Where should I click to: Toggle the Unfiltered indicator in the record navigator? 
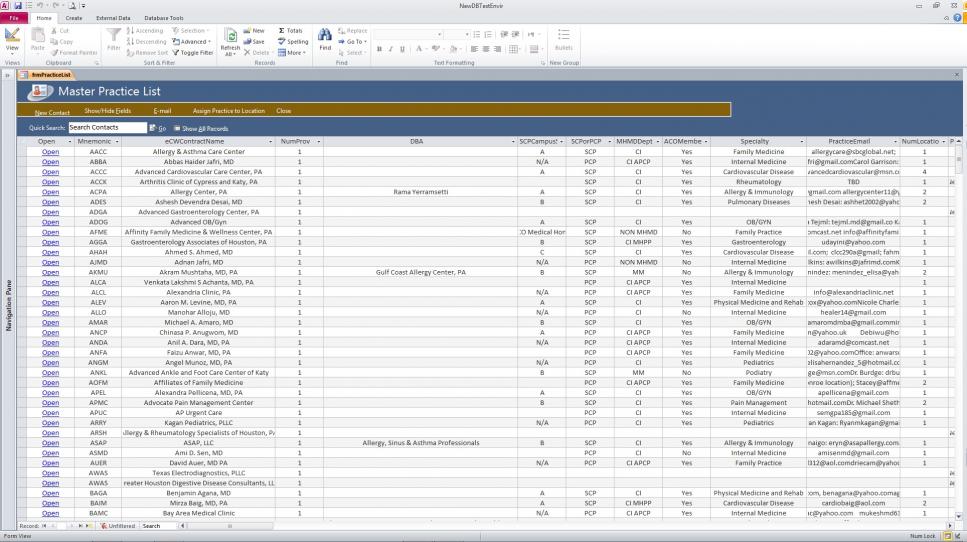pyautogui.click(x=118, y=525)
